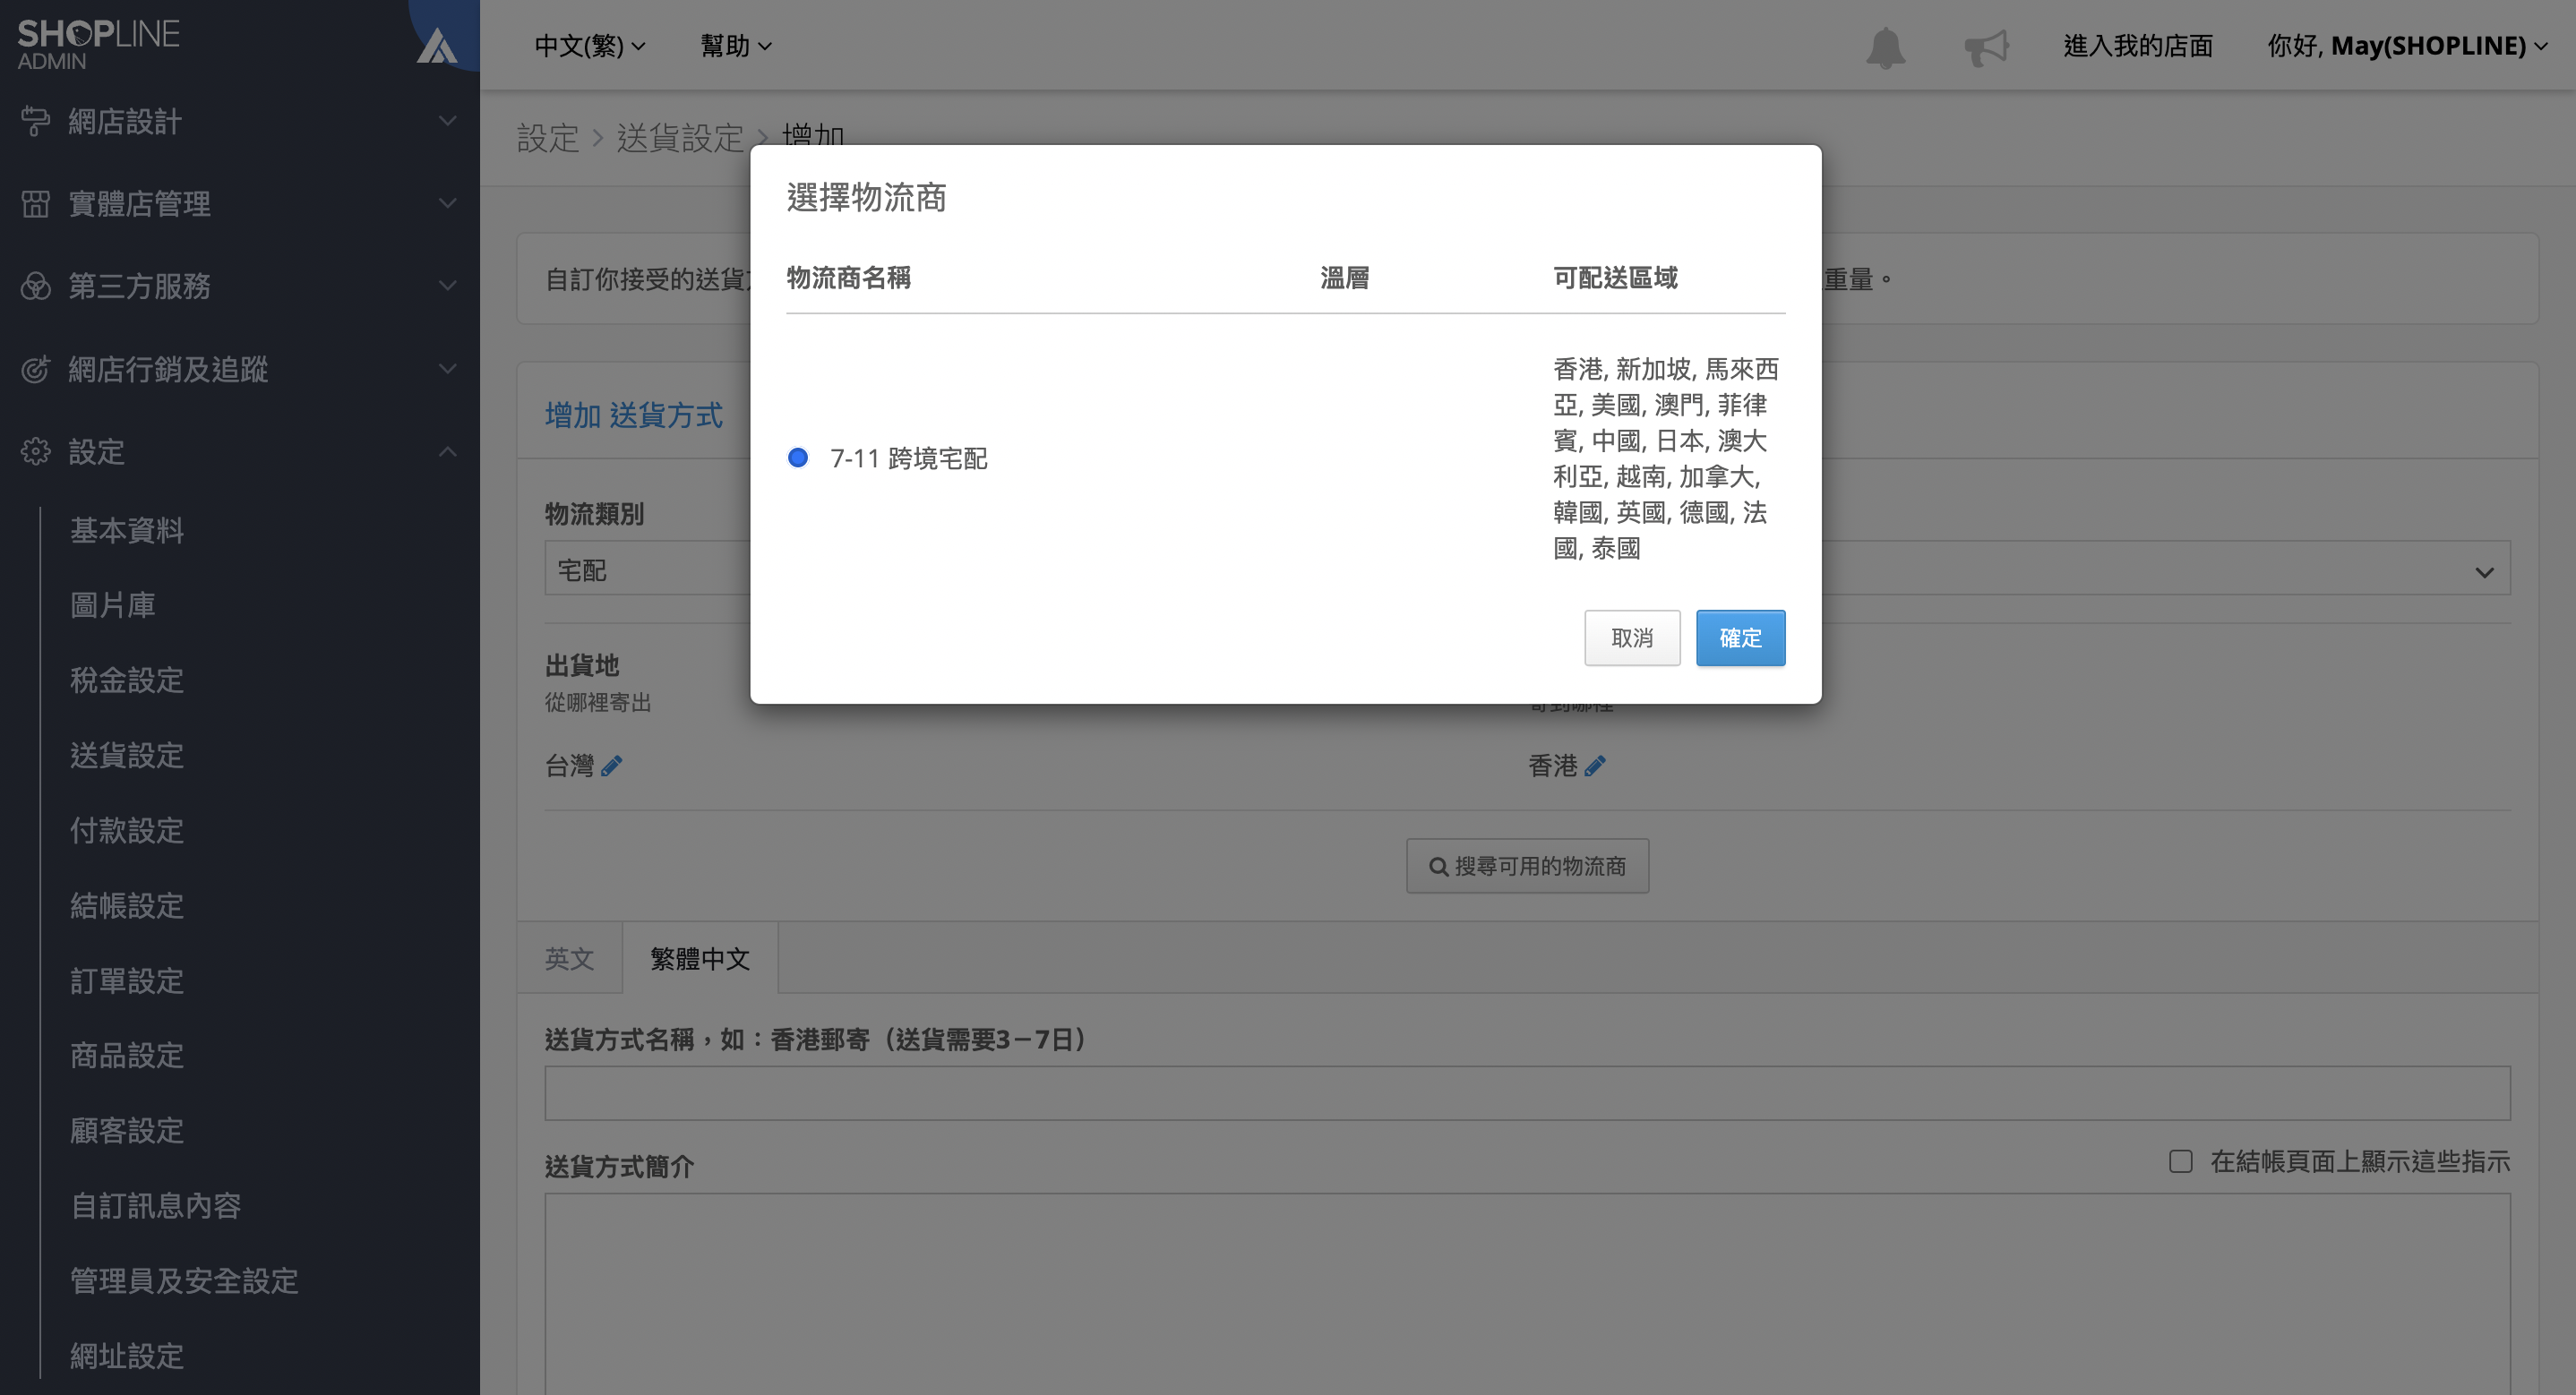Open 稅金設定 in settings menu

coord(127,680)
